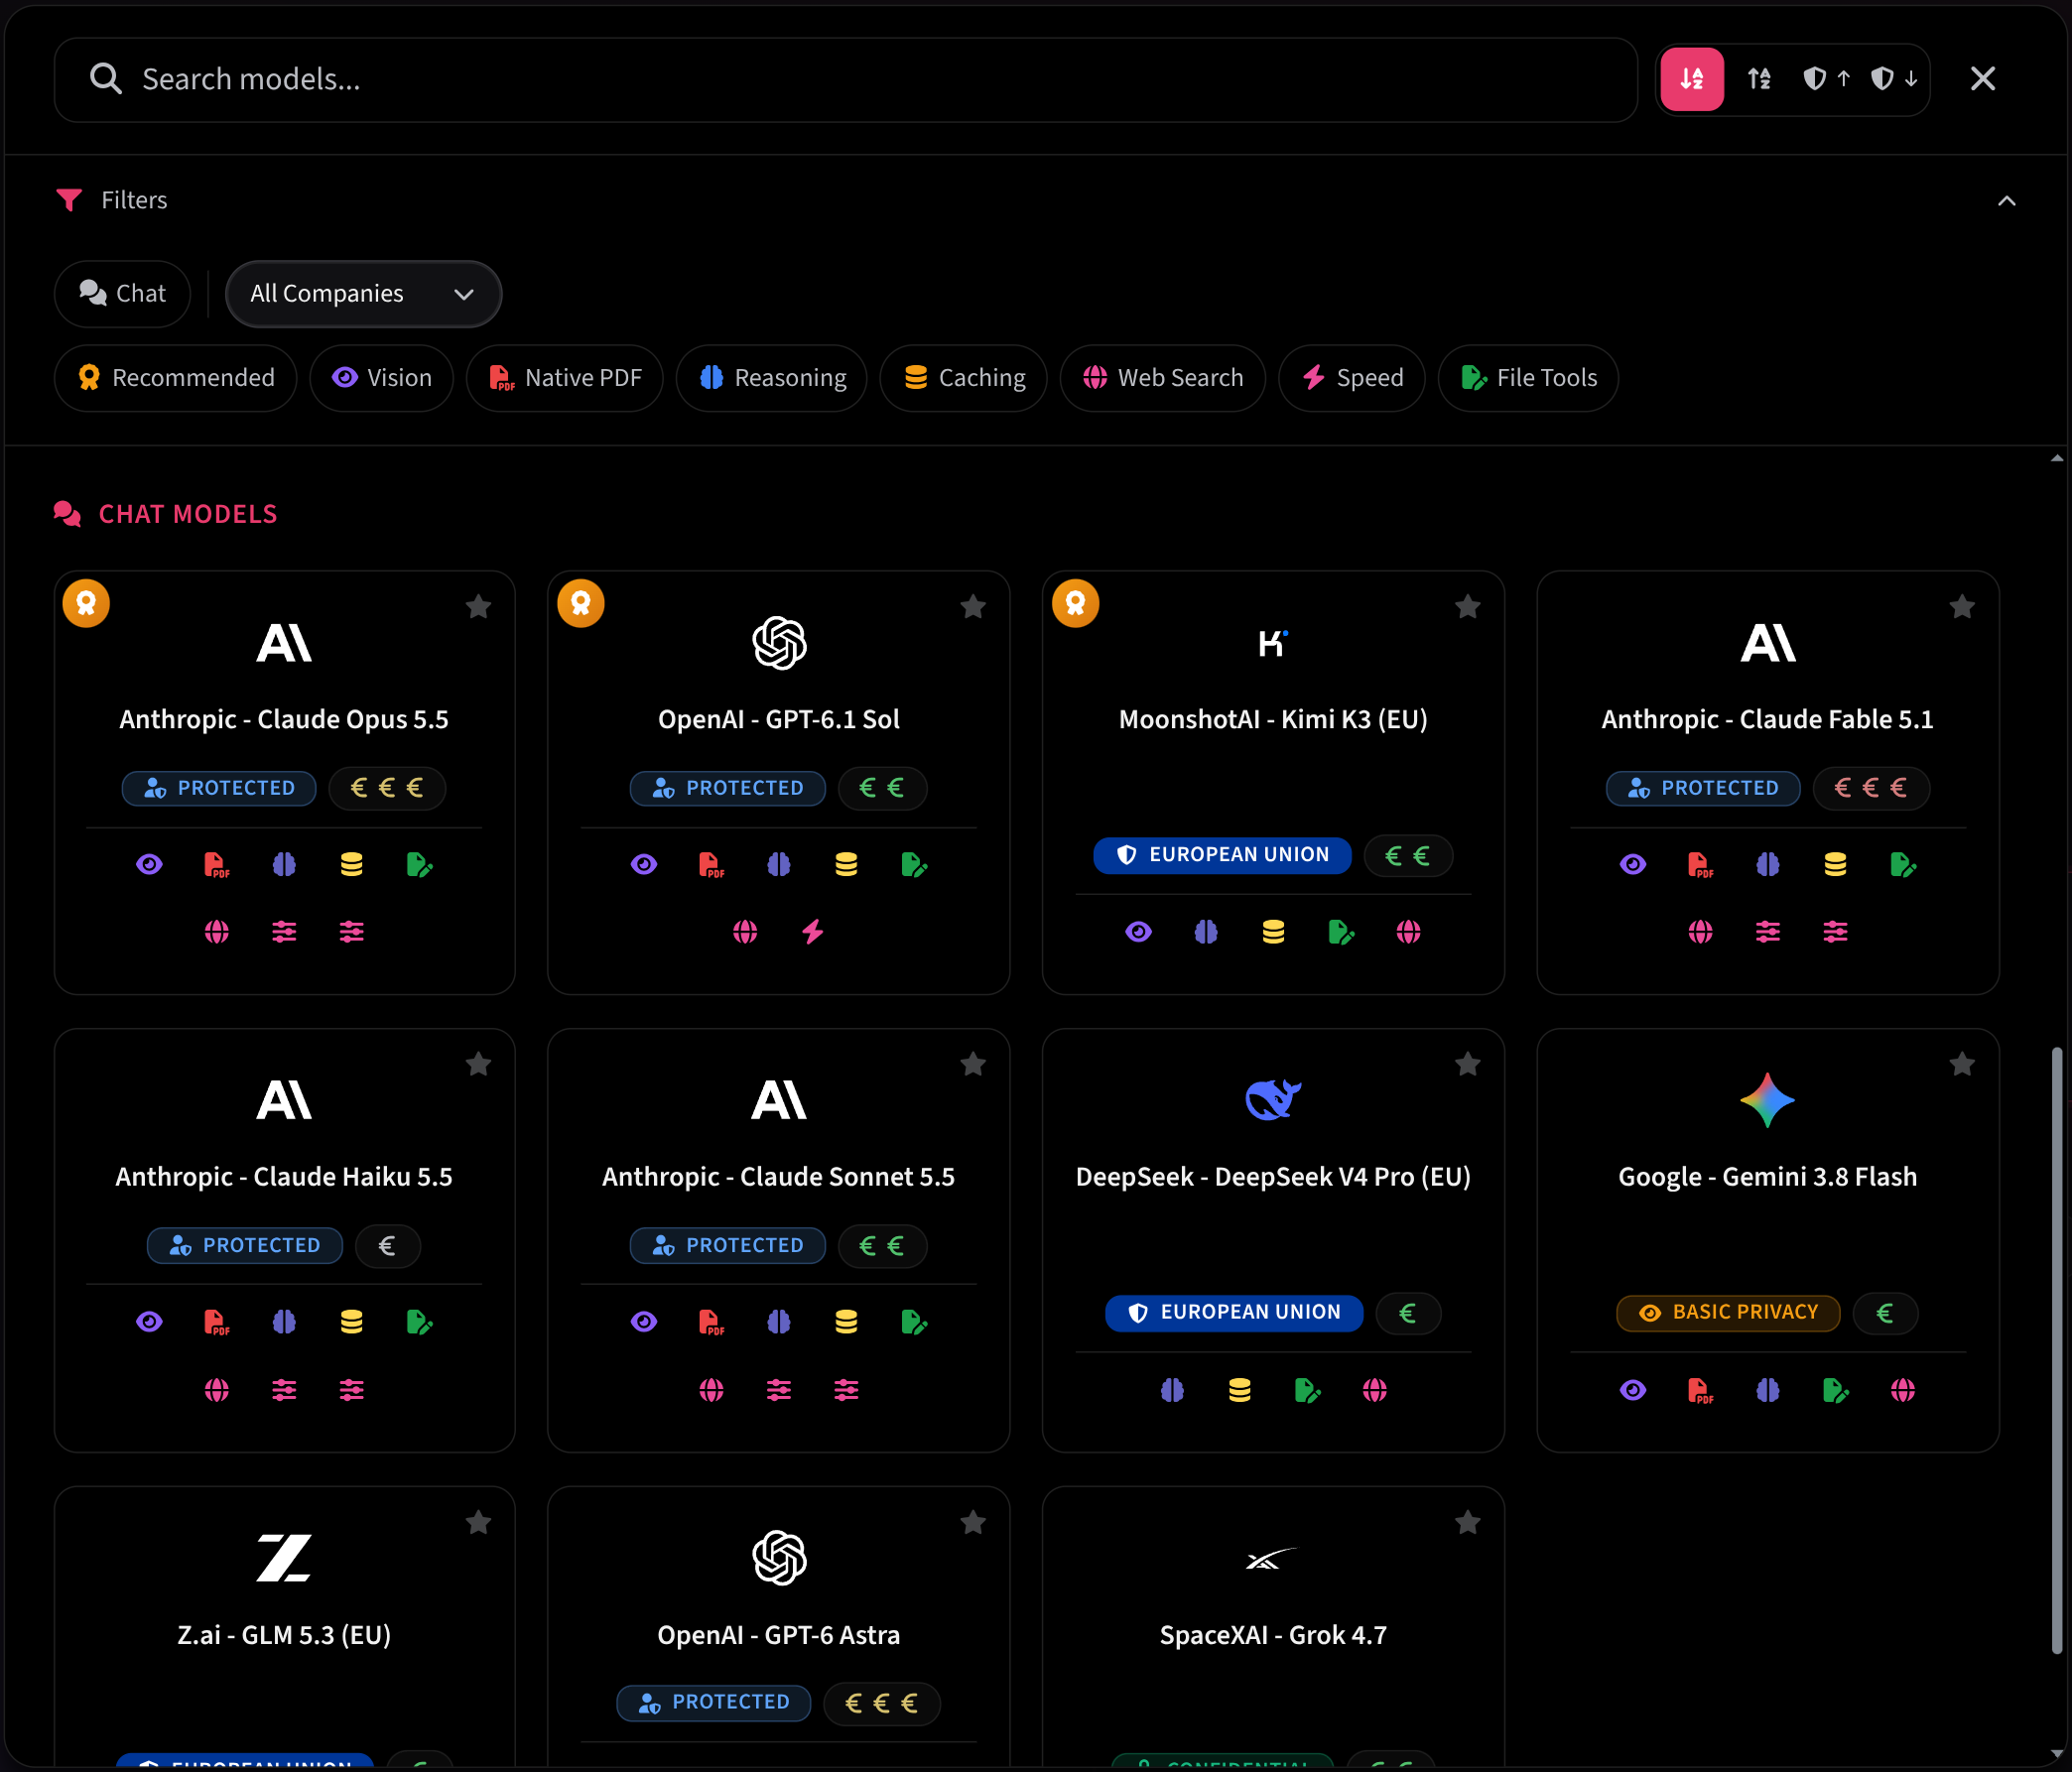Select the OpenAI - GPT-6.1 Sol title
The width and height of the screenshot is (2072, 1772).
coord(778,719)
